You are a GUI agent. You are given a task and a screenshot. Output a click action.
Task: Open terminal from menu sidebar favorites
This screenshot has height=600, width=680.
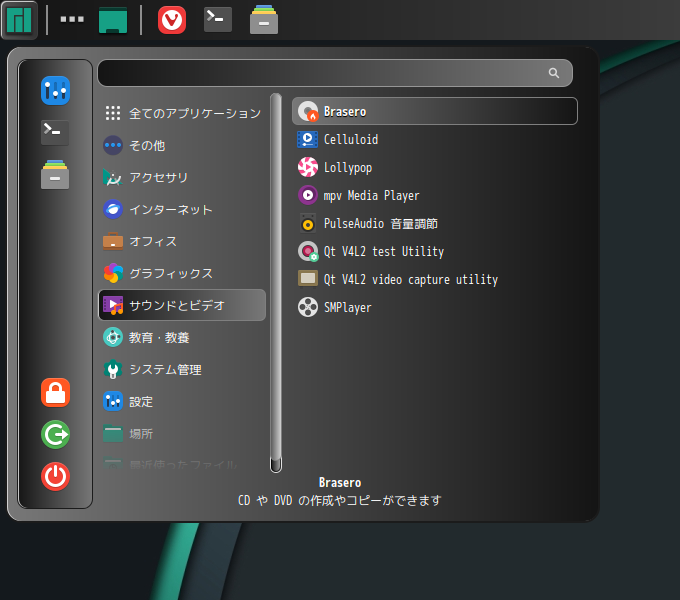click(55, 132)
